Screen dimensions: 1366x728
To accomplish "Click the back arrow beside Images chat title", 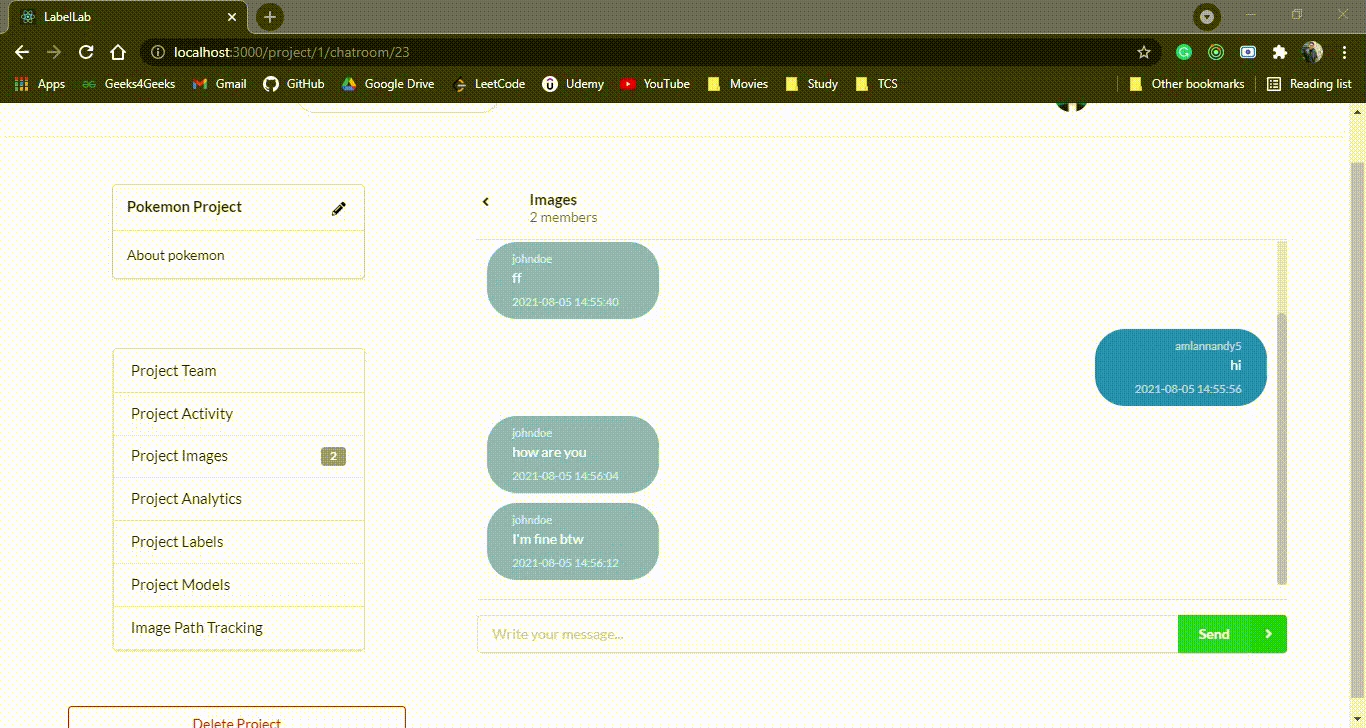I will coord(486,202).
